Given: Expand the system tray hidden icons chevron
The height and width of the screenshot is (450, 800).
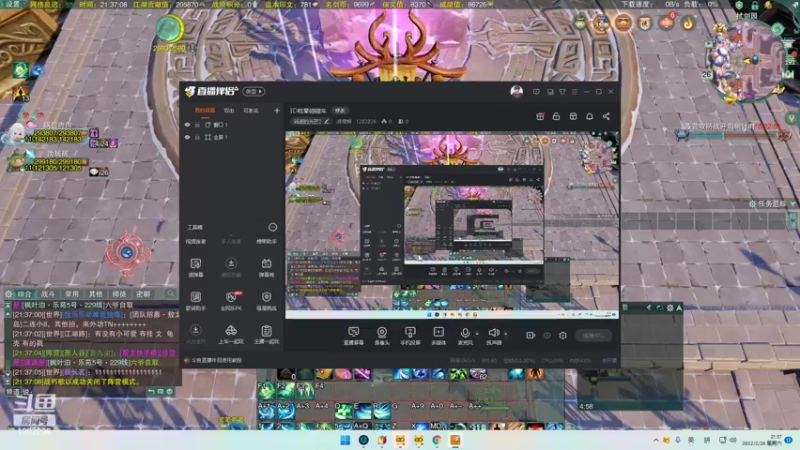Looking at the screenshot, I should [x=656, y=440].
